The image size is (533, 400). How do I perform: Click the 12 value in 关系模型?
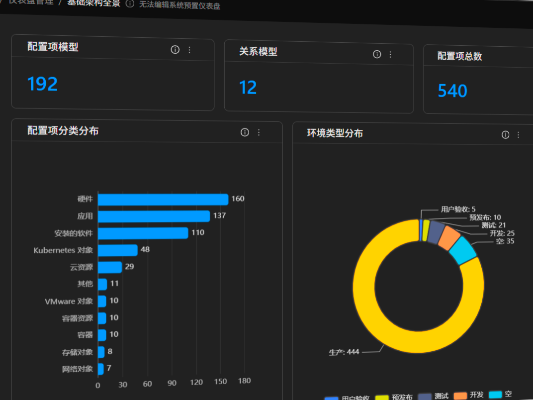pos(248,88)
